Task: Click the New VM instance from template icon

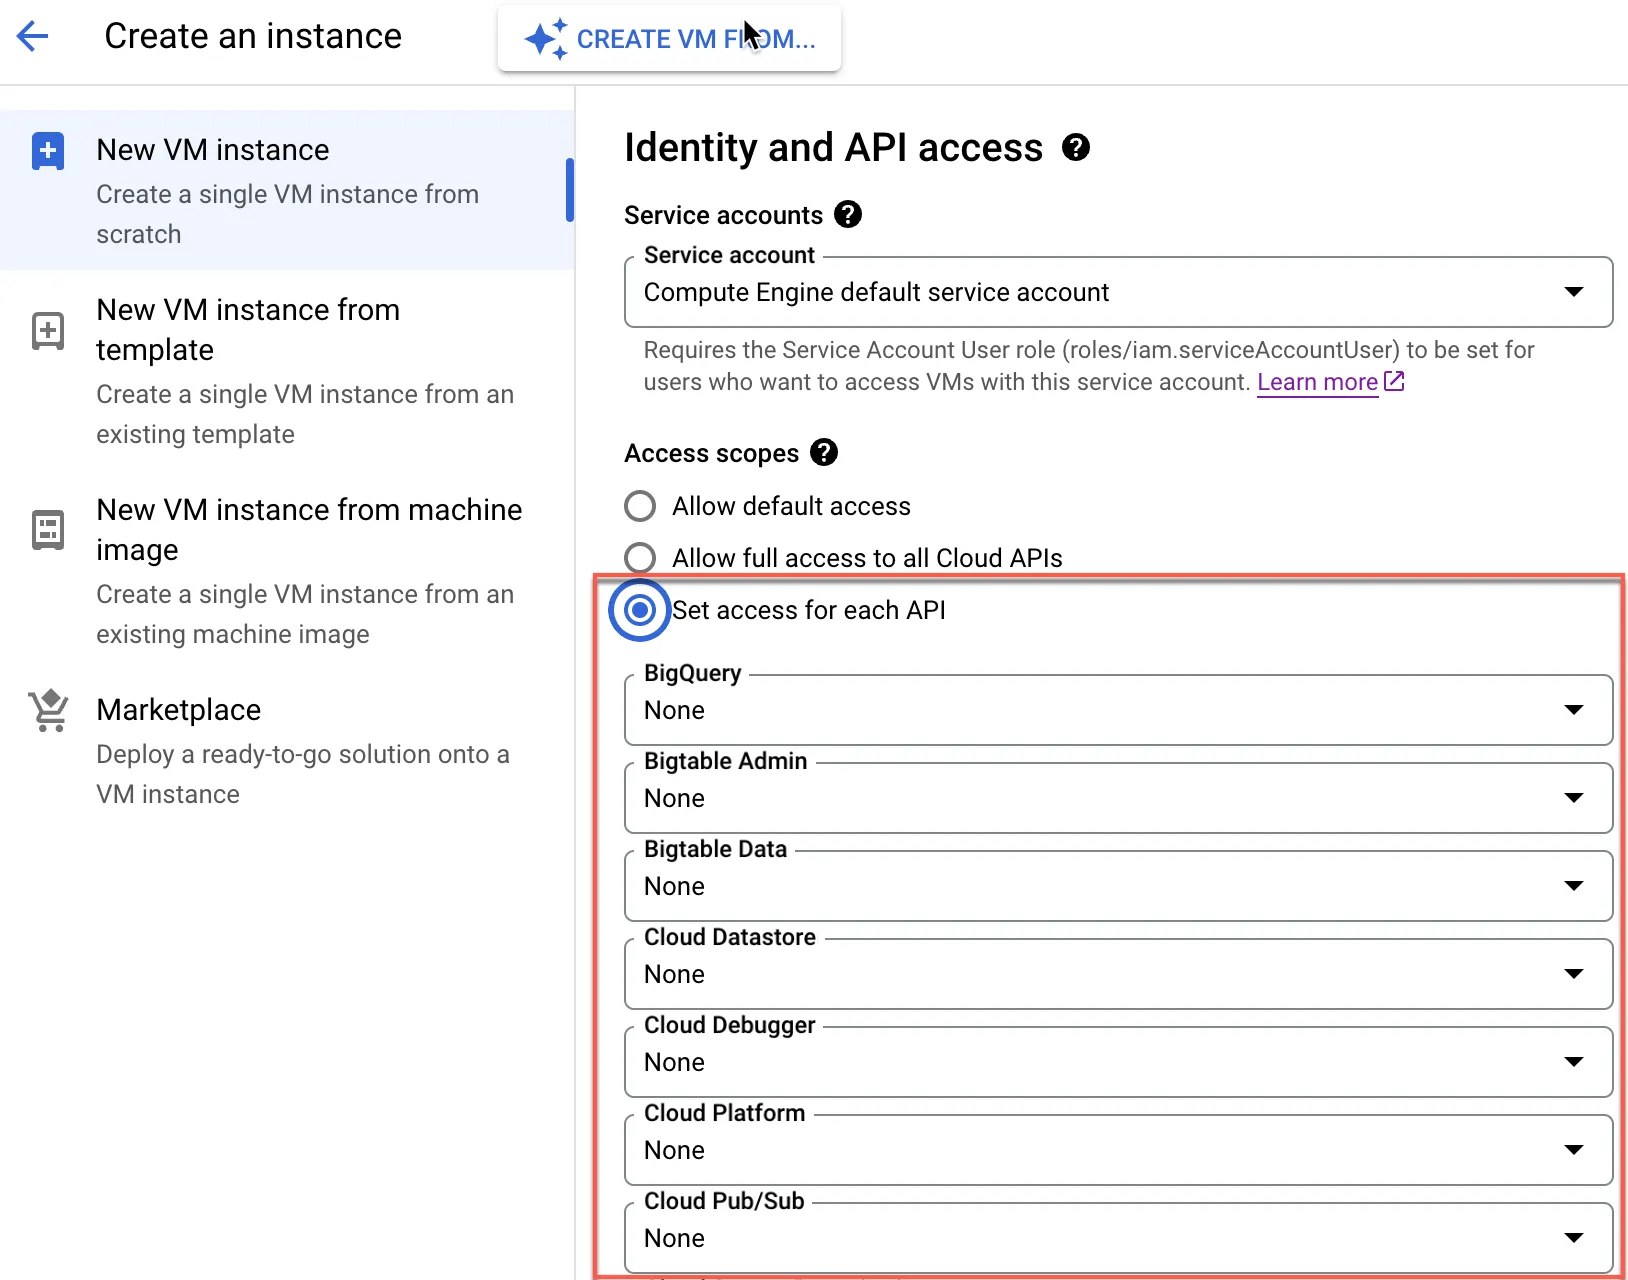Action: (x=48, y=331)
